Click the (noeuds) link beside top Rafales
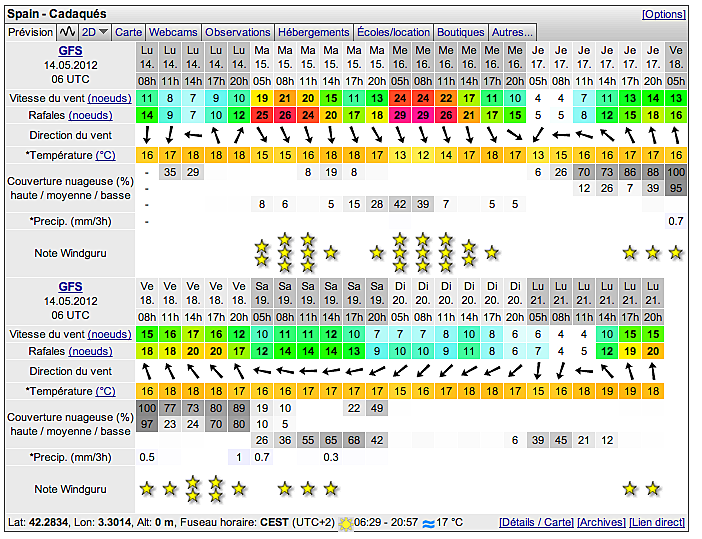This screenshot has height=539, width=702. [90, 116]
